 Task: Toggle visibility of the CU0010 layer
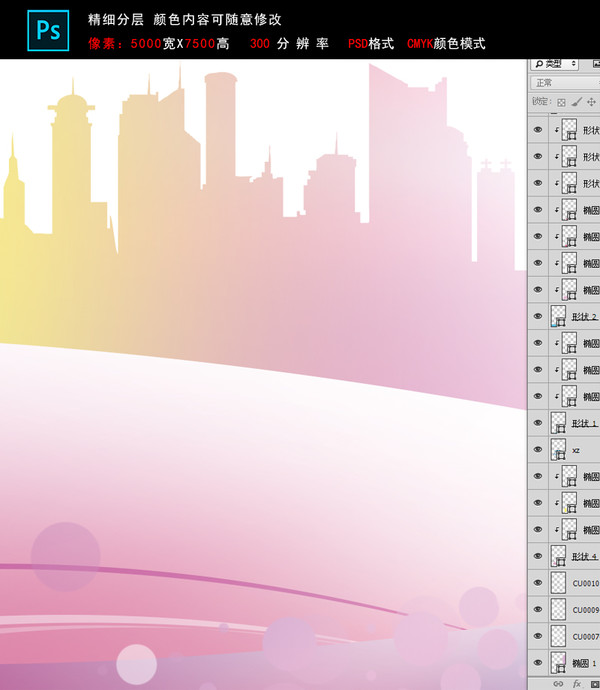click(x=537, y=583)
